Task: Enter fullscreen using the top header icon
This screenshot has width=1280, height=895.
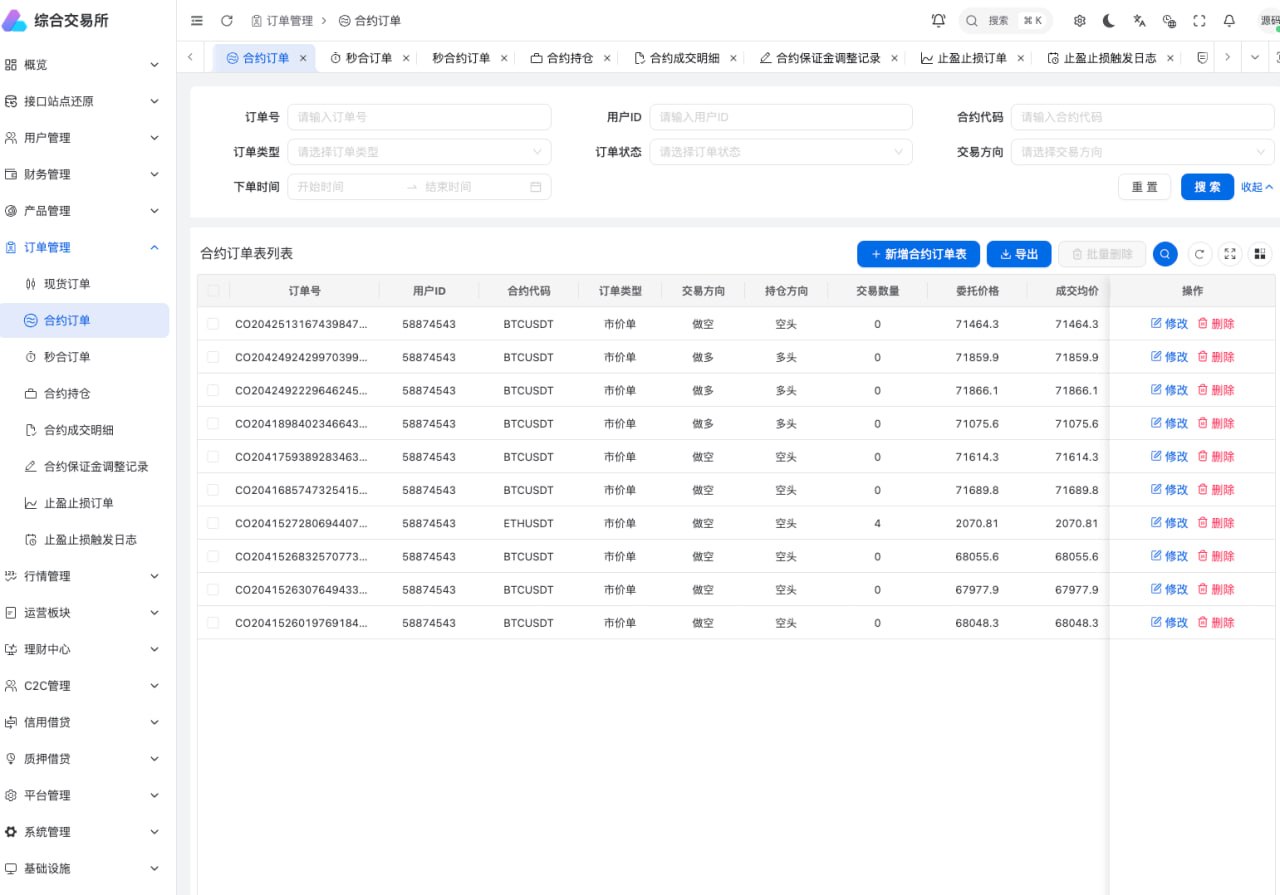Action: pyautogui.click(x=1199, y=21)
